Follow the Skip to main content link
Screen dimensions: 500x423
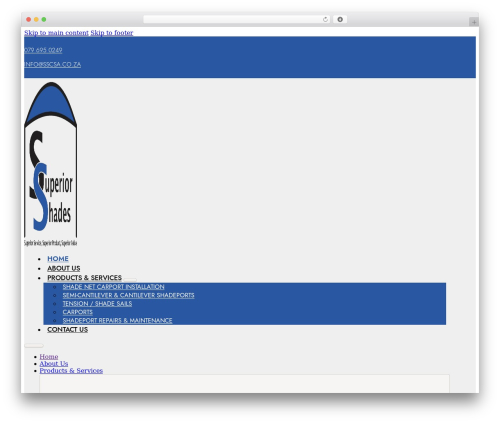pyautogui.click(x=56, y=33)
